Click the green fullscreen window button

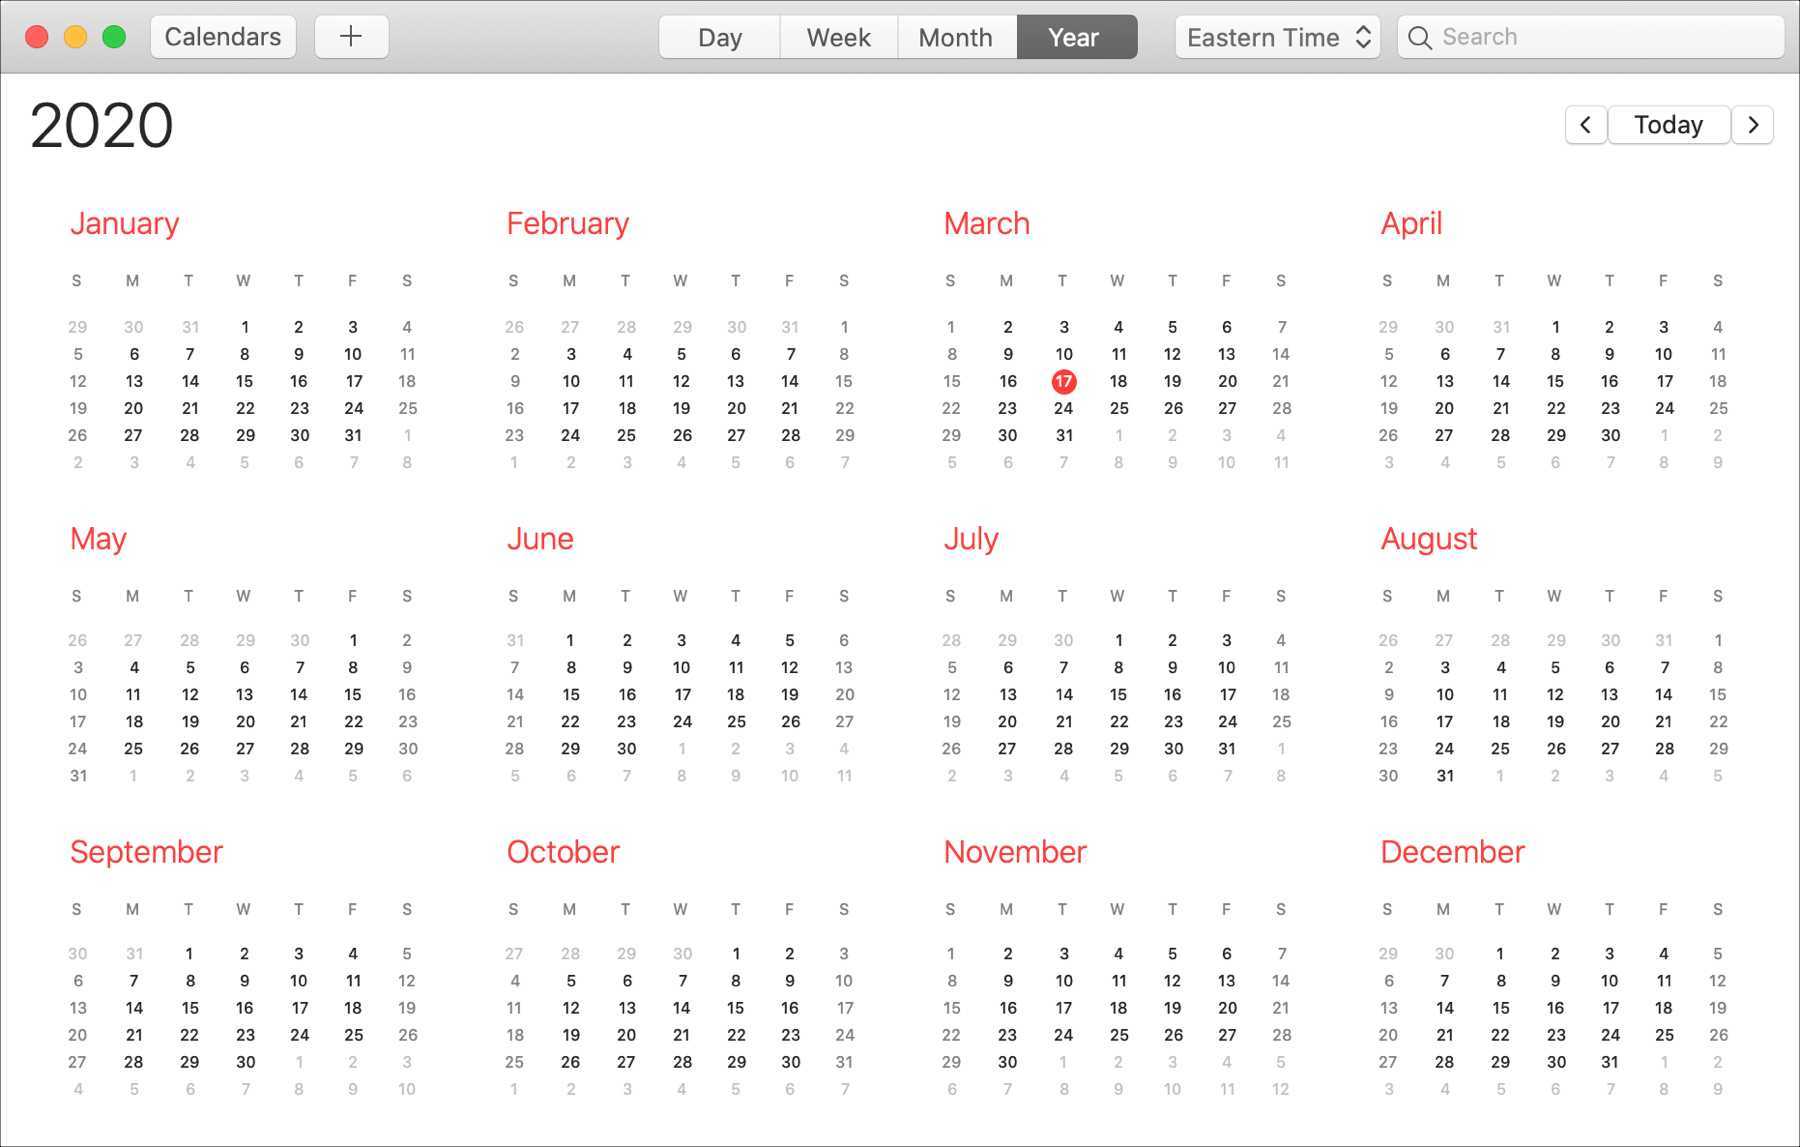(114, 37)
